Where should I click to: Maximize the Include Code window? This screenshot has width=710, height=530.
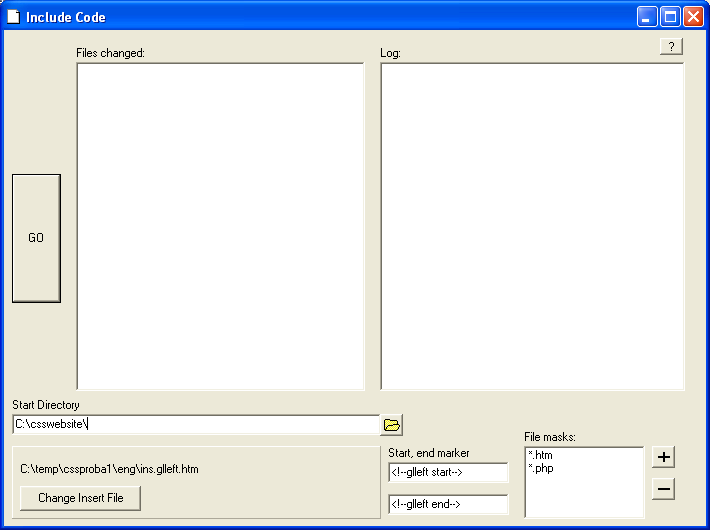point(670,17)
